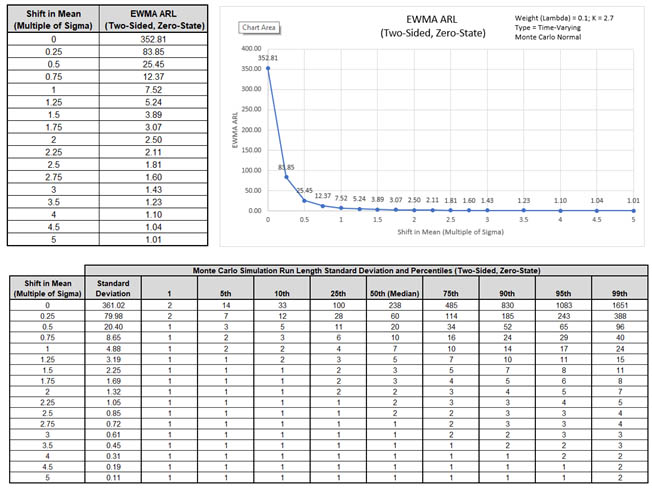
Task: Click the 1.01 data label at chart's right end
Action: tap(633, 200)
